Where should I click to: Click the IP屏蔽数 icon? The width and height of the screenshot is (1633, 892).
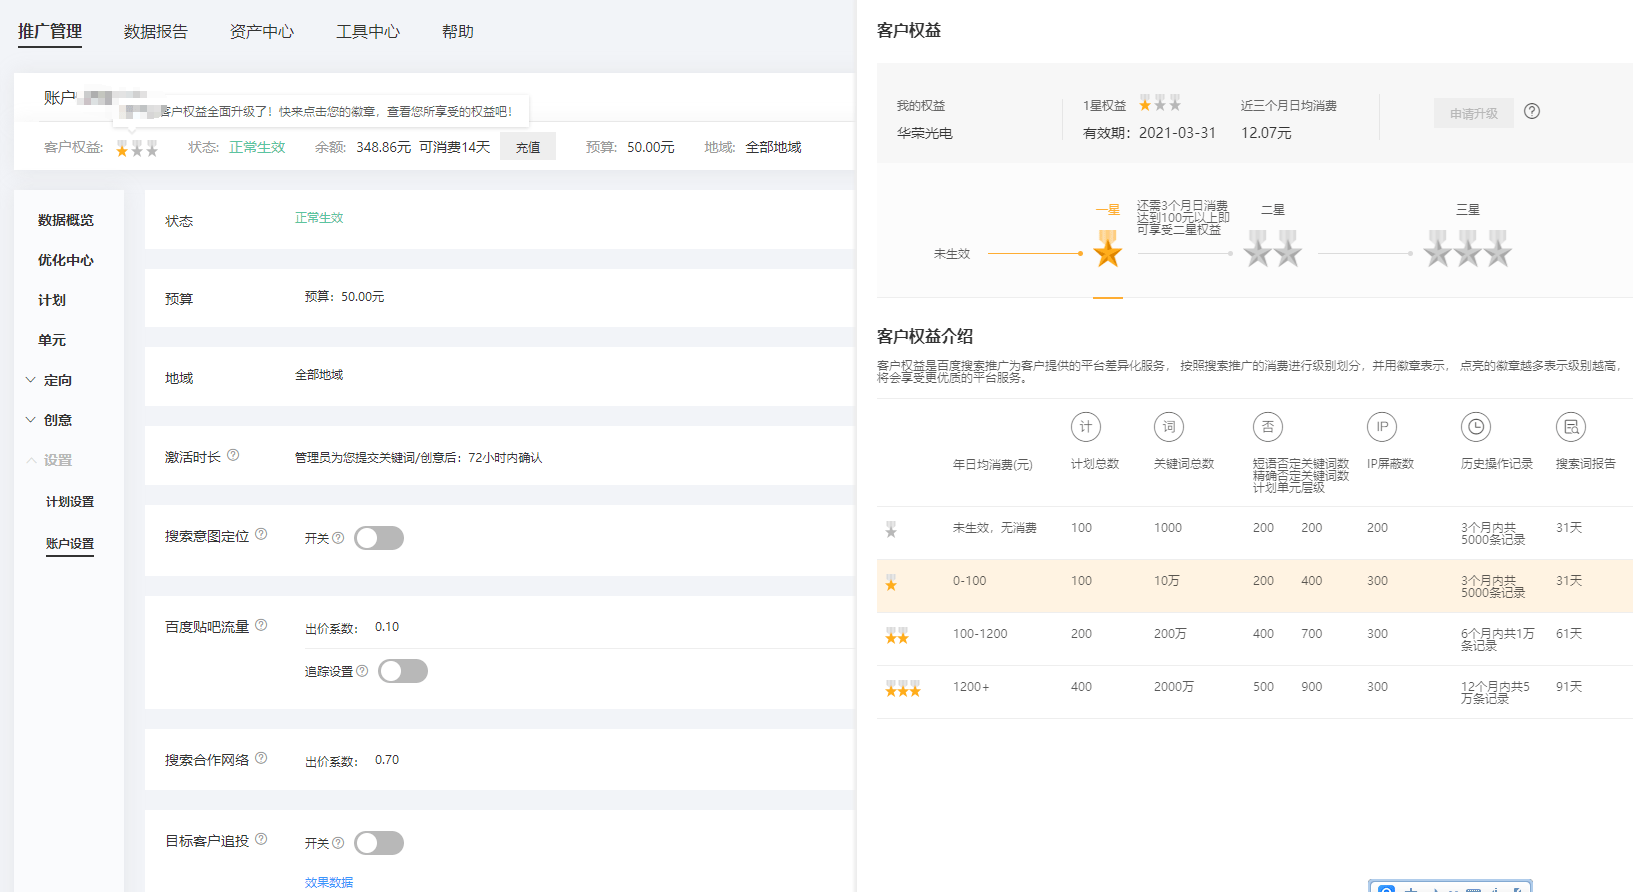(1381, 427)
